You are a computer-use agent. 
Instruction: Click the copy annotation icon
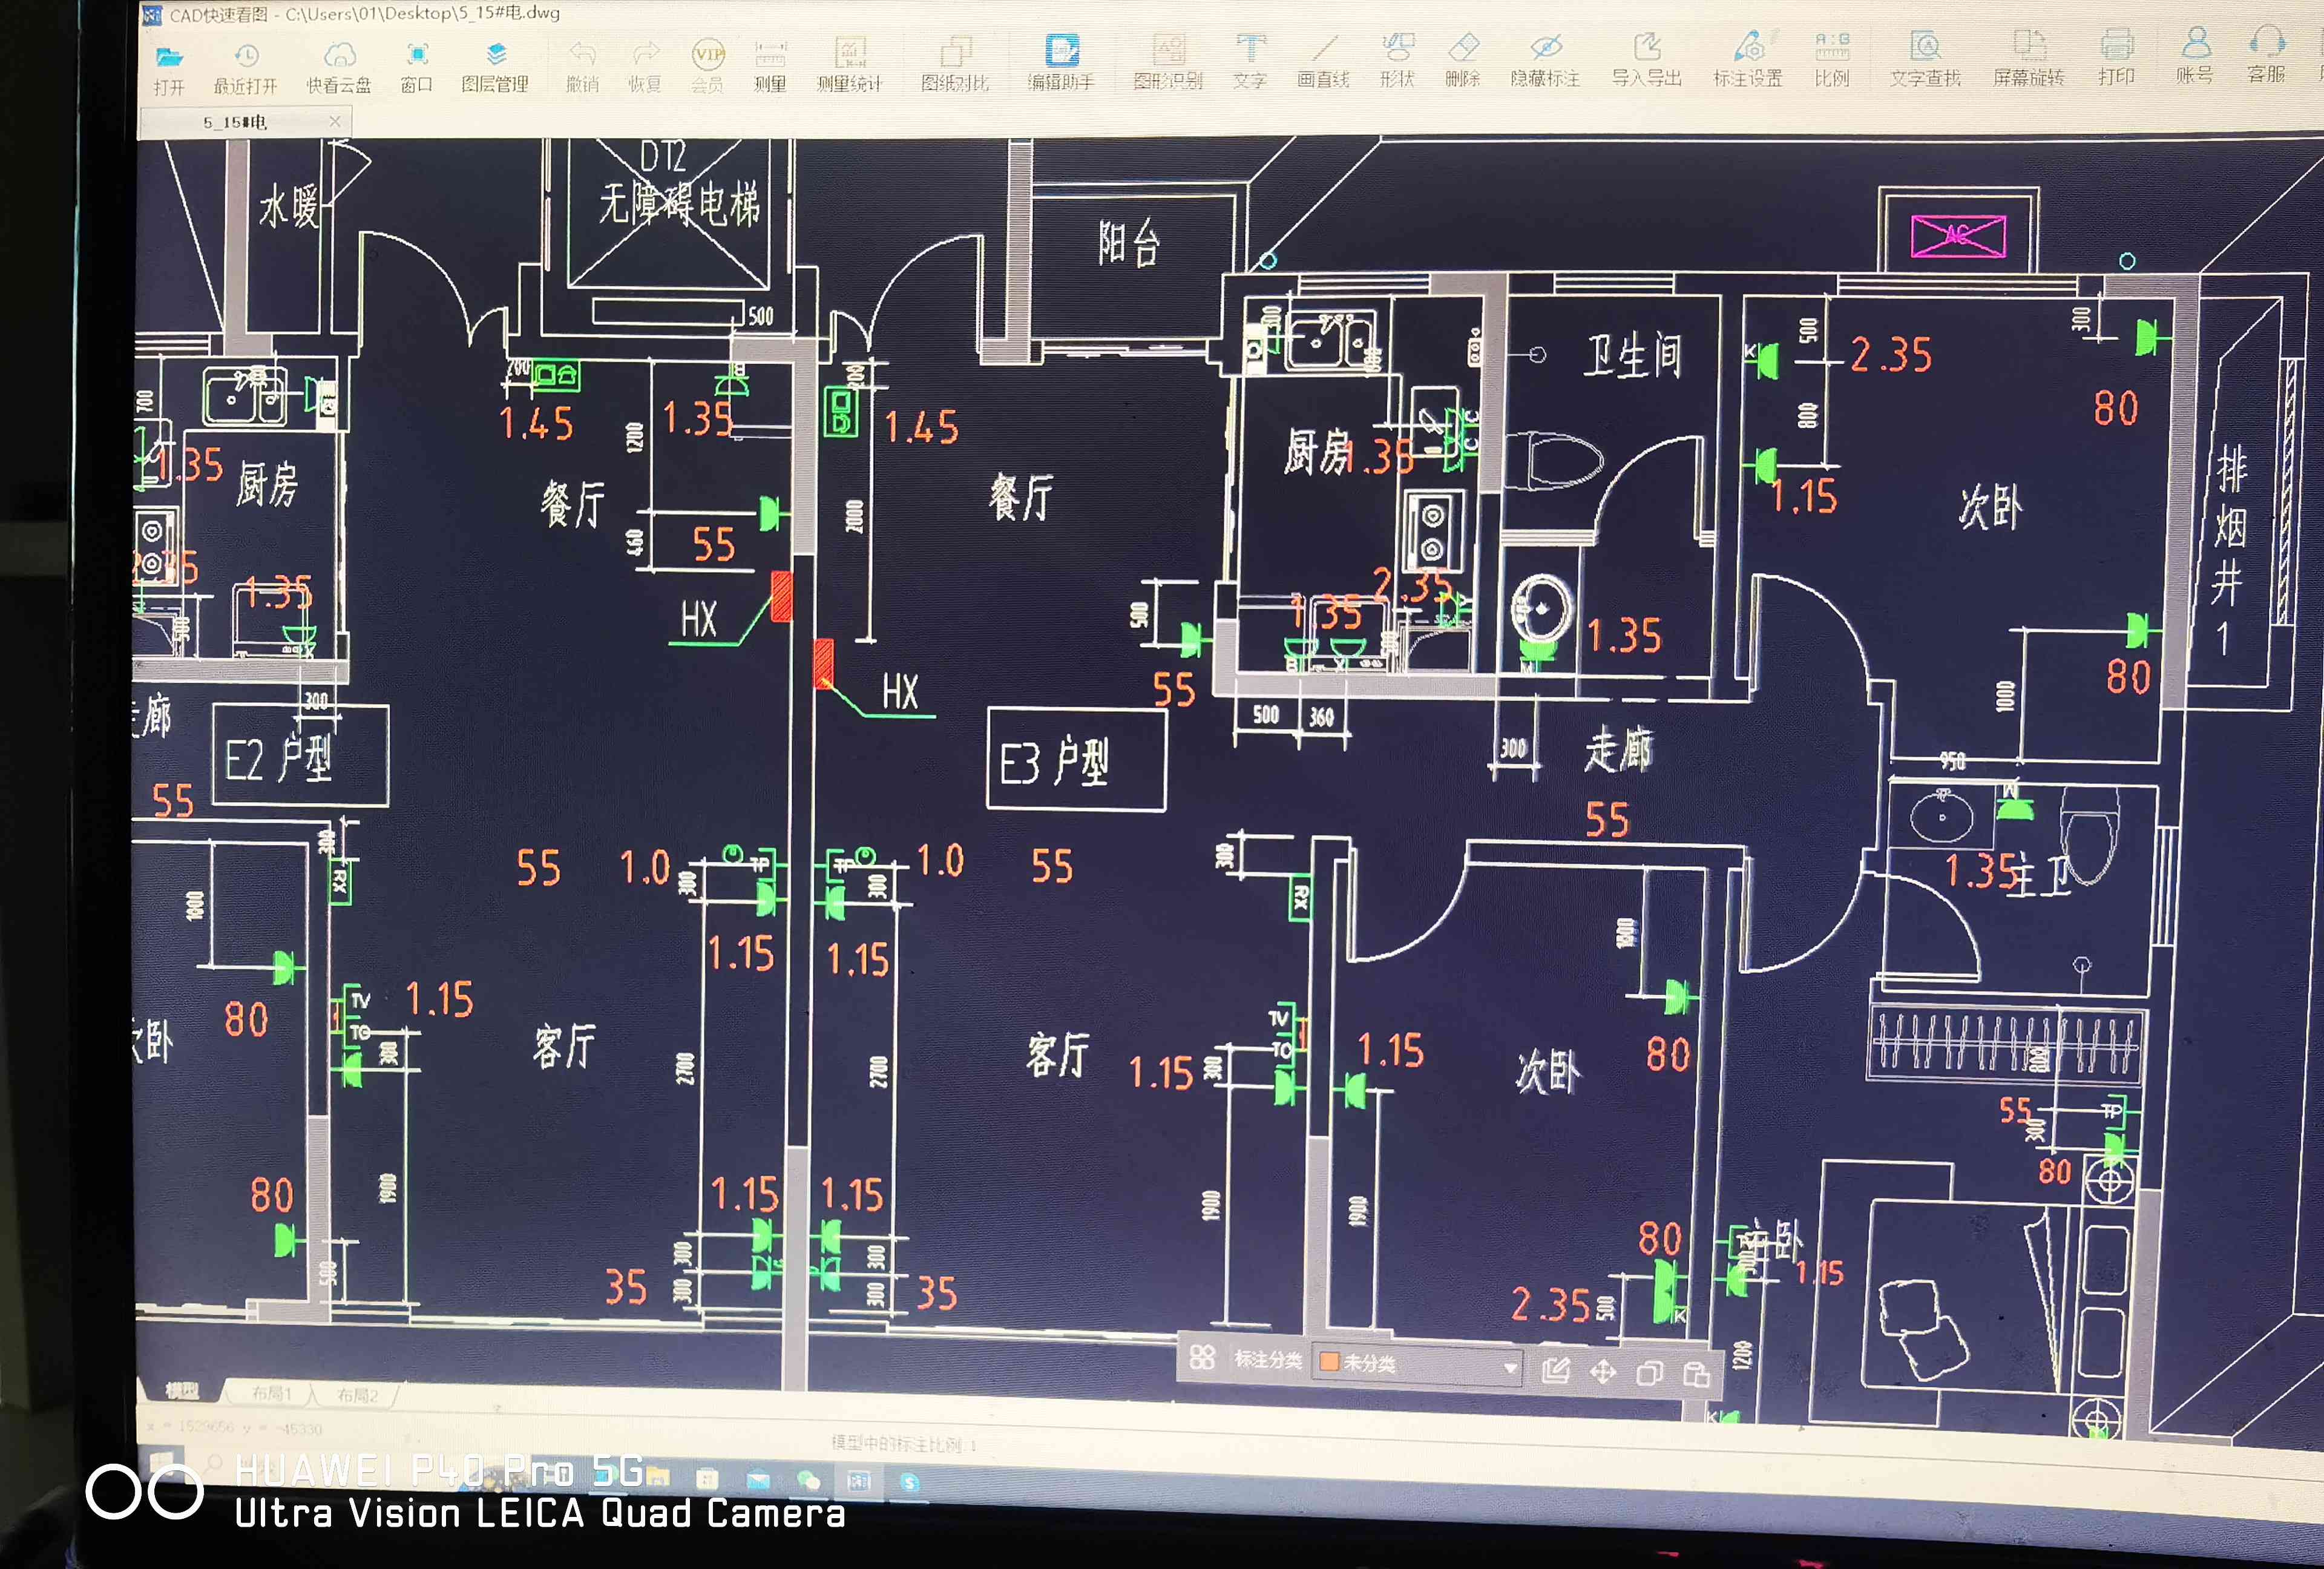coord(1649,1374)
